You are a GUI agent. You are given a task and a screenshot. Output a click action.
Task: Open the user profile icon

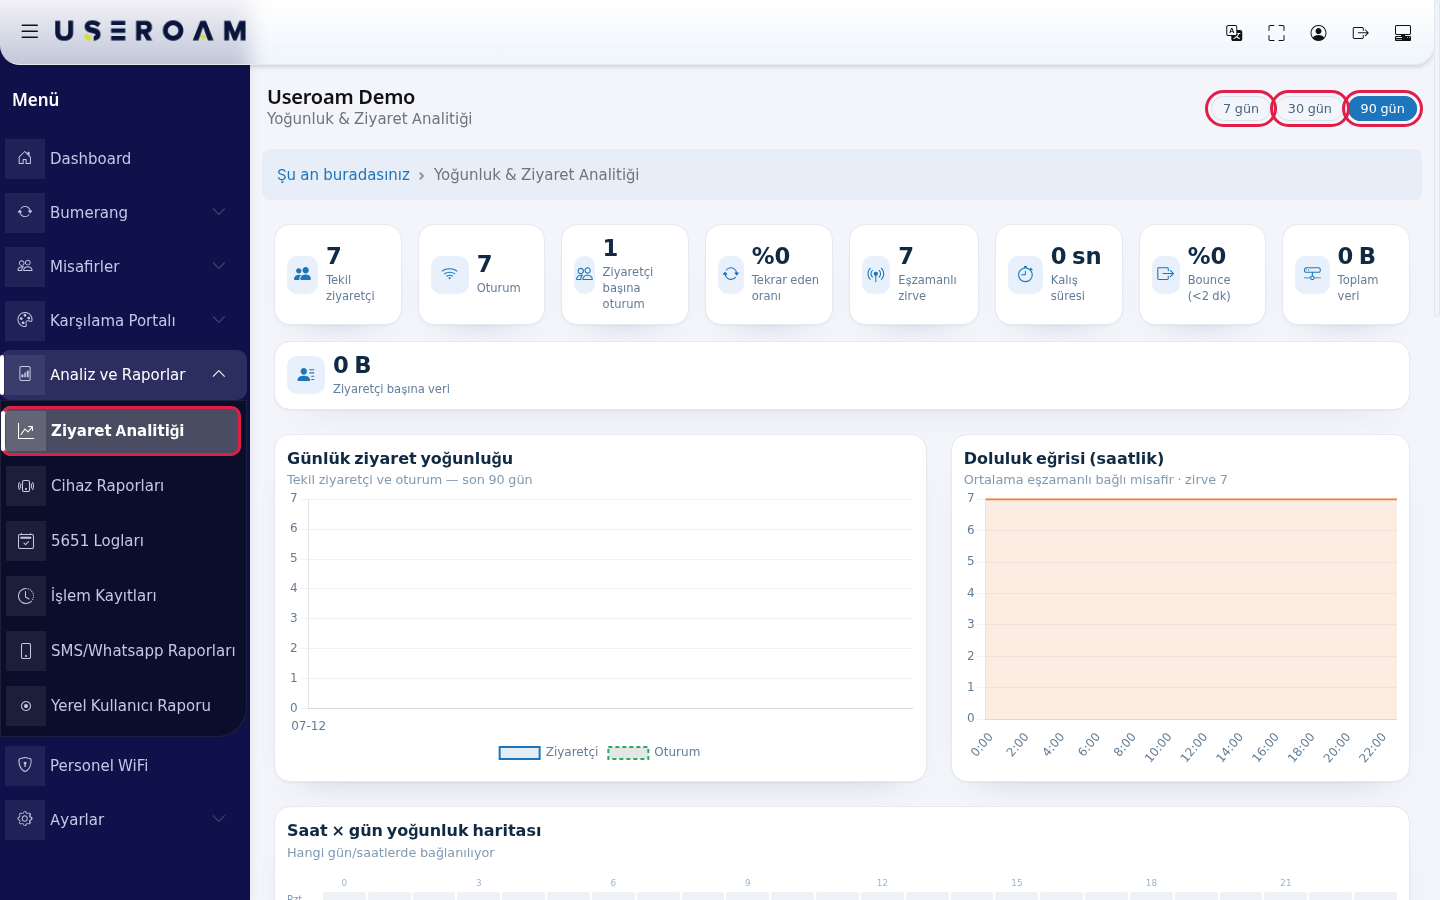pyautogui.click(x=1318, y=33)
